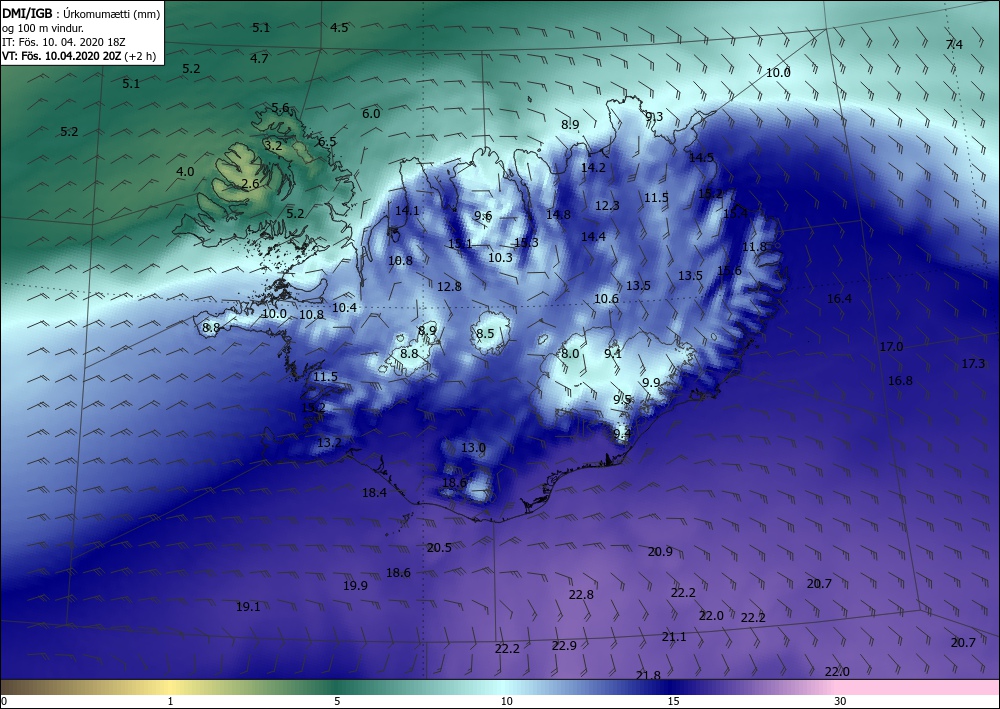
Task: Click the map value 17.3
Action: (x=973, y=363)
